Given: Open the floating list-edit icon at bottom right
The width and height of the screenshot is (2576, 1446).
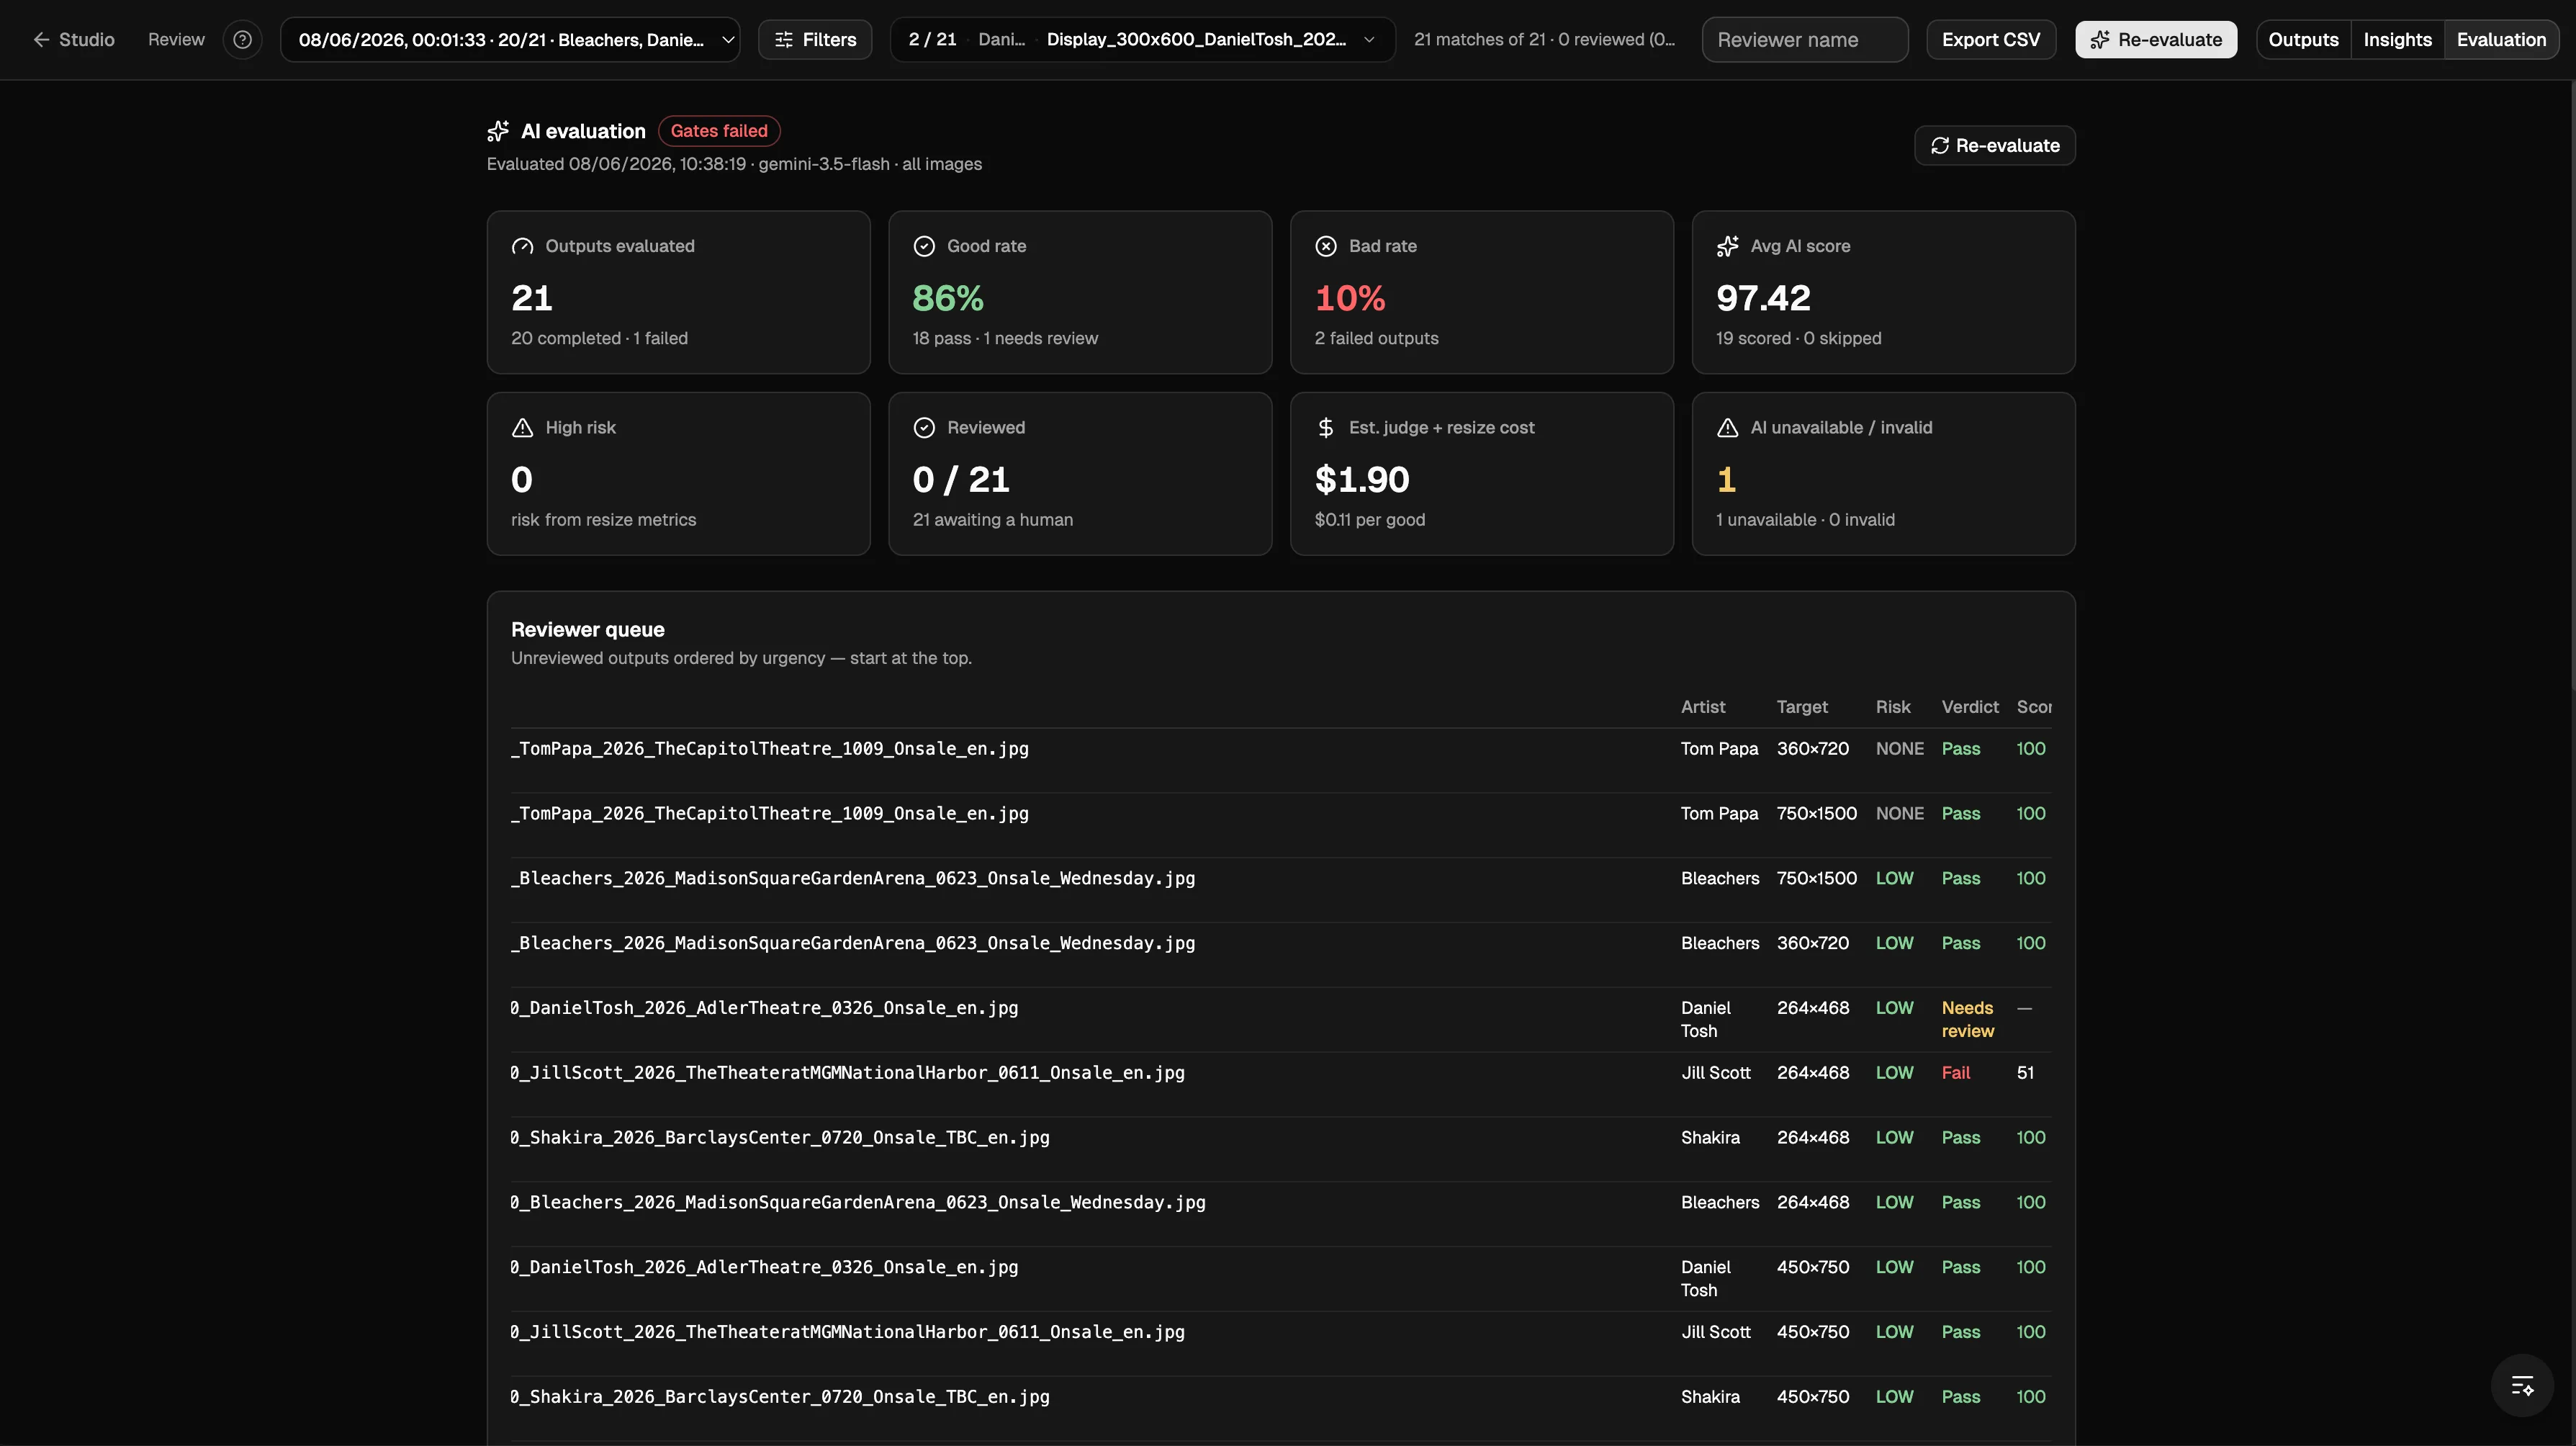Looking at the screenshot, I should 2522,1385.
